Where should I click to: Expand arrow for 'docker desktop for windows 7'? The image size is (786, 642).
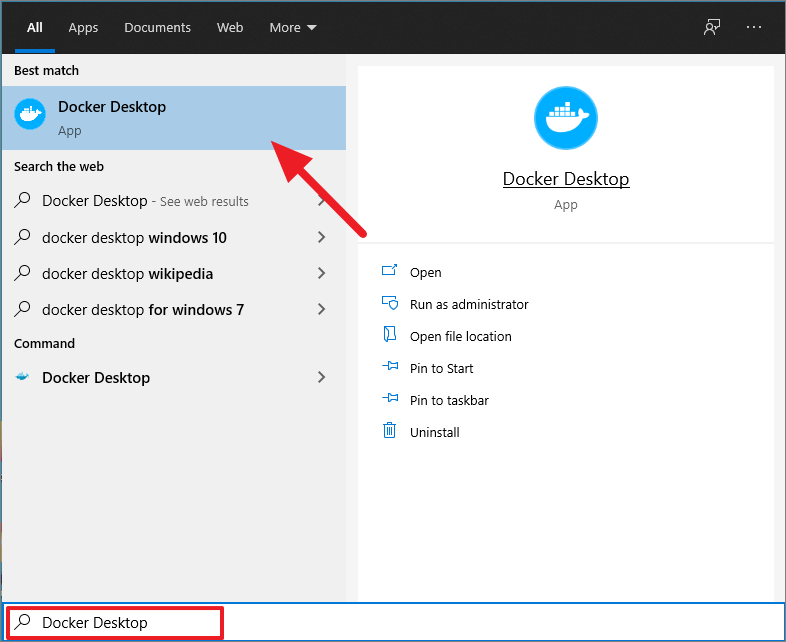pyautogui.click(x=322, y=309)
